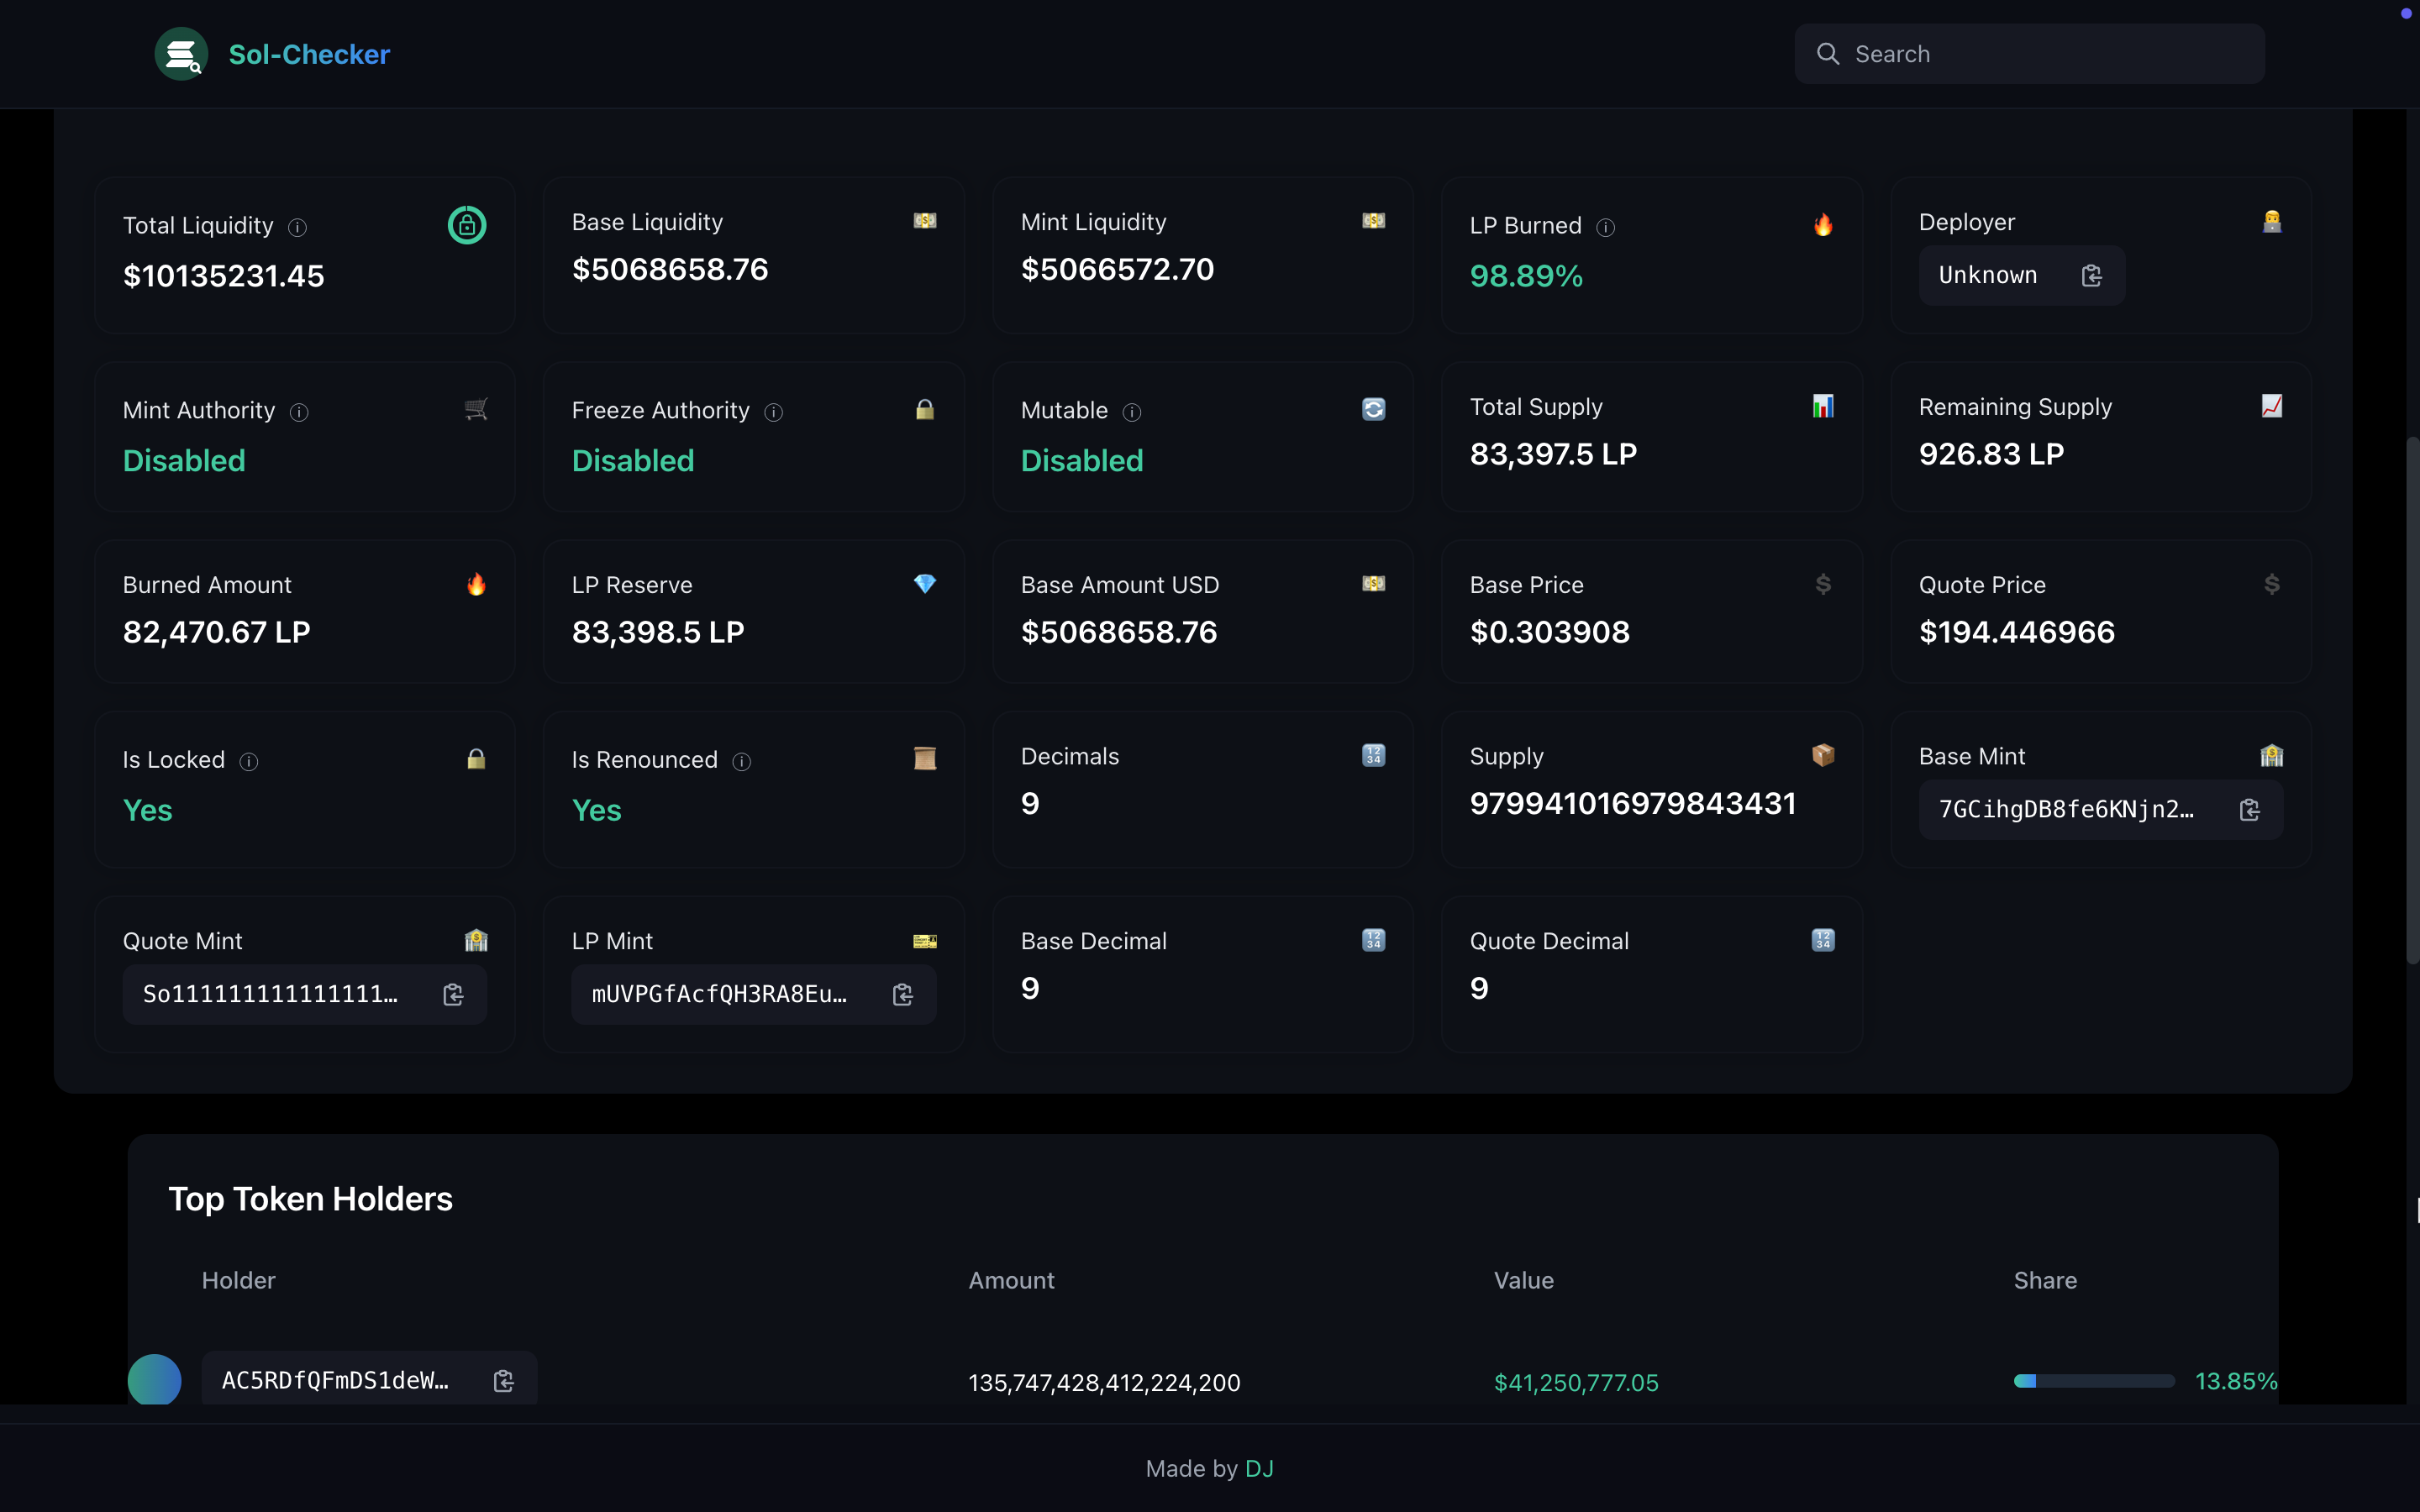Click the Is Locked info icon
Viewport: 2420px width, 1512px height.
[x=249, y=762]
